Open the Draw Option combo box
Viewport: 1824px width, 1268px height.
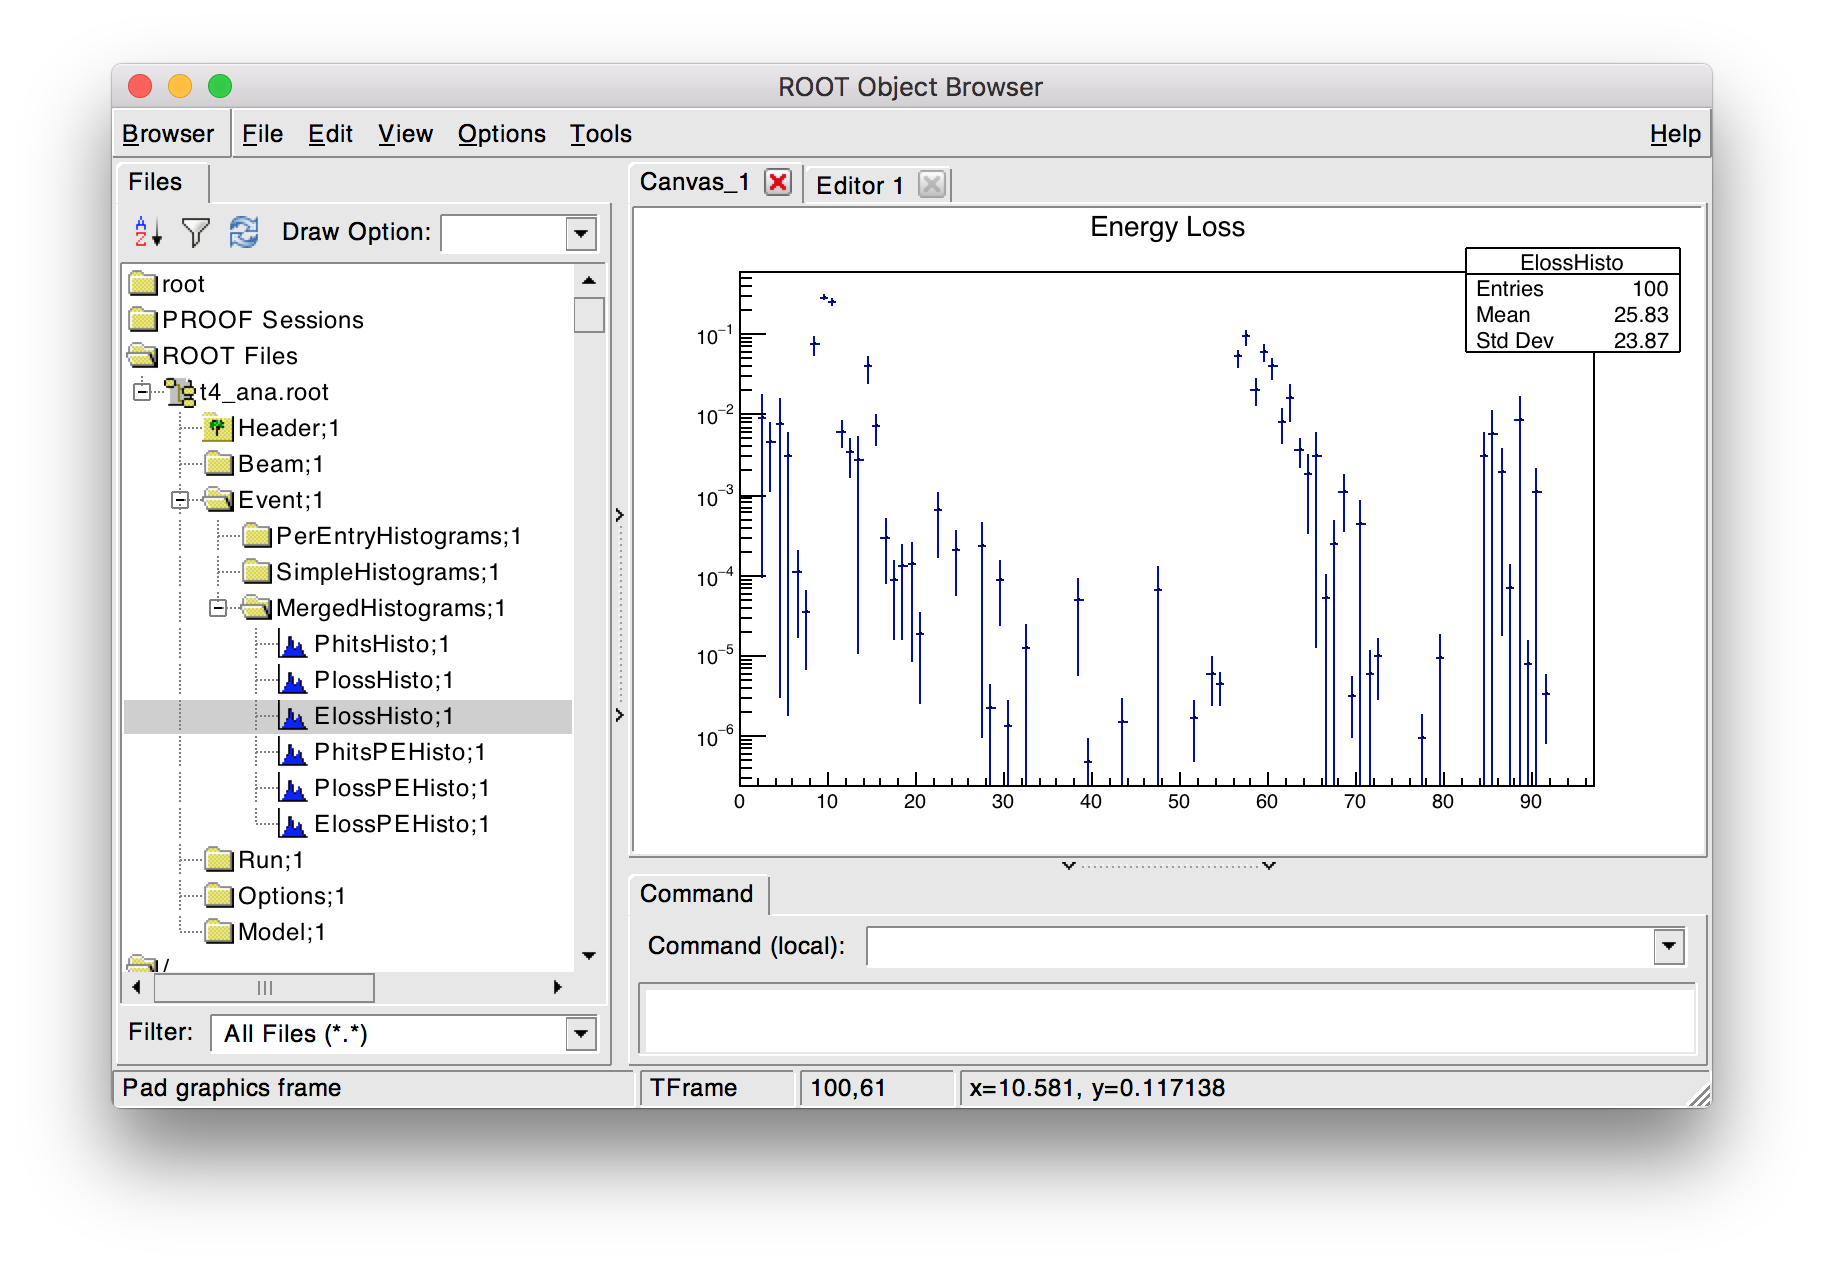pyautogui.click(x=580, y=234)
